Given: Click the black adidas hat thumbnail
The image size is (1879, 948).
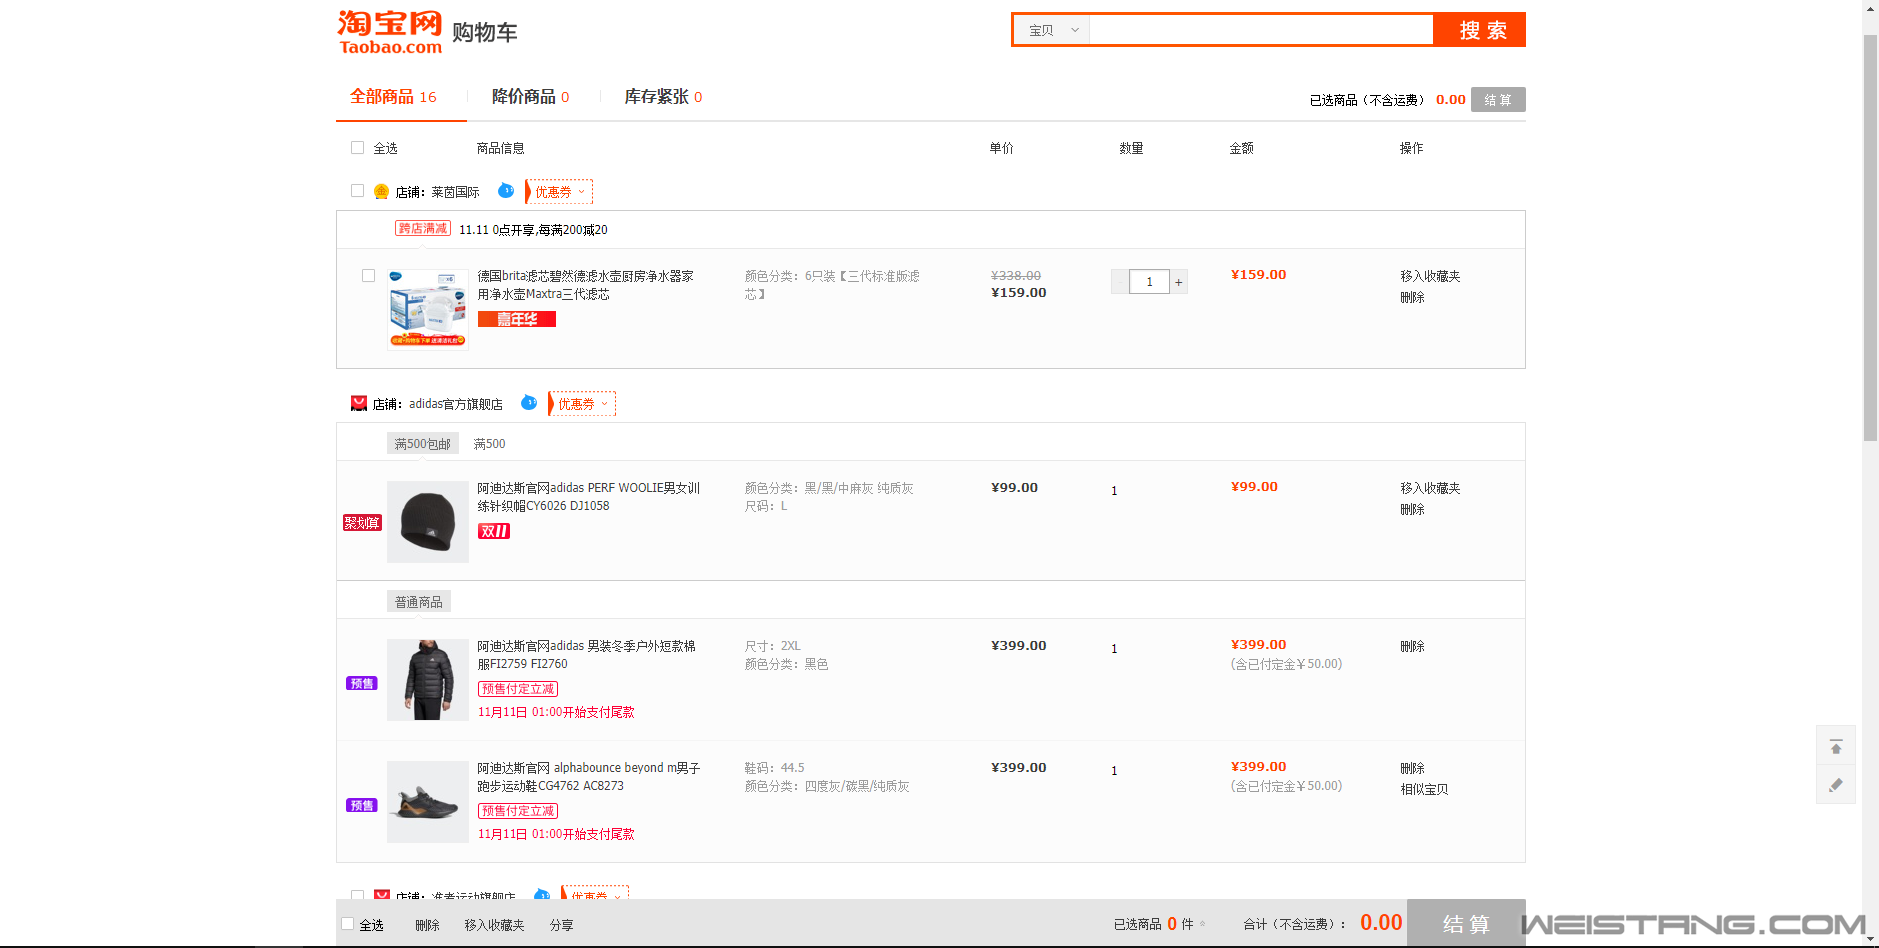Looking at the screenshot, I should 428,522.
